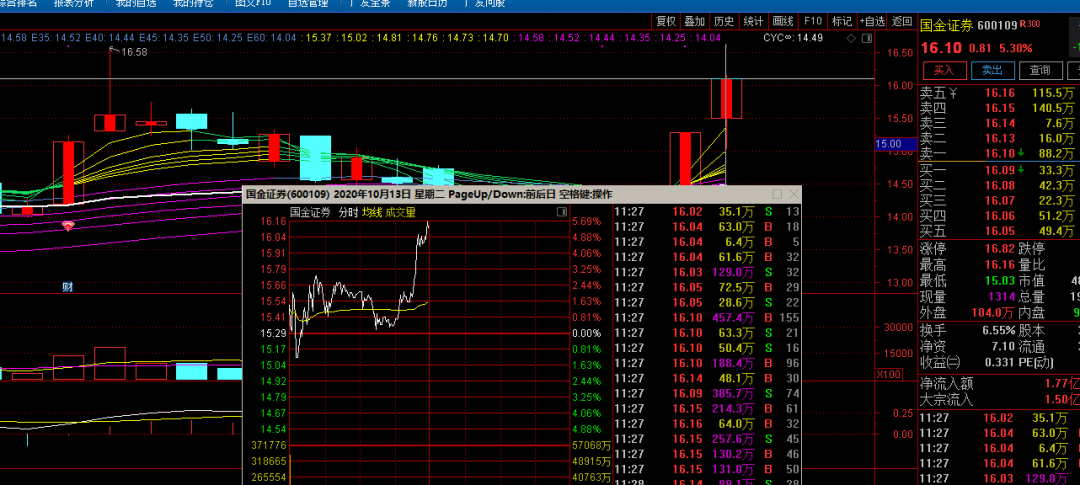Click the 买四 price 16.06 row
This screenshot has height=485, width=1080.
pyautogui.click(x=999, y=216)
